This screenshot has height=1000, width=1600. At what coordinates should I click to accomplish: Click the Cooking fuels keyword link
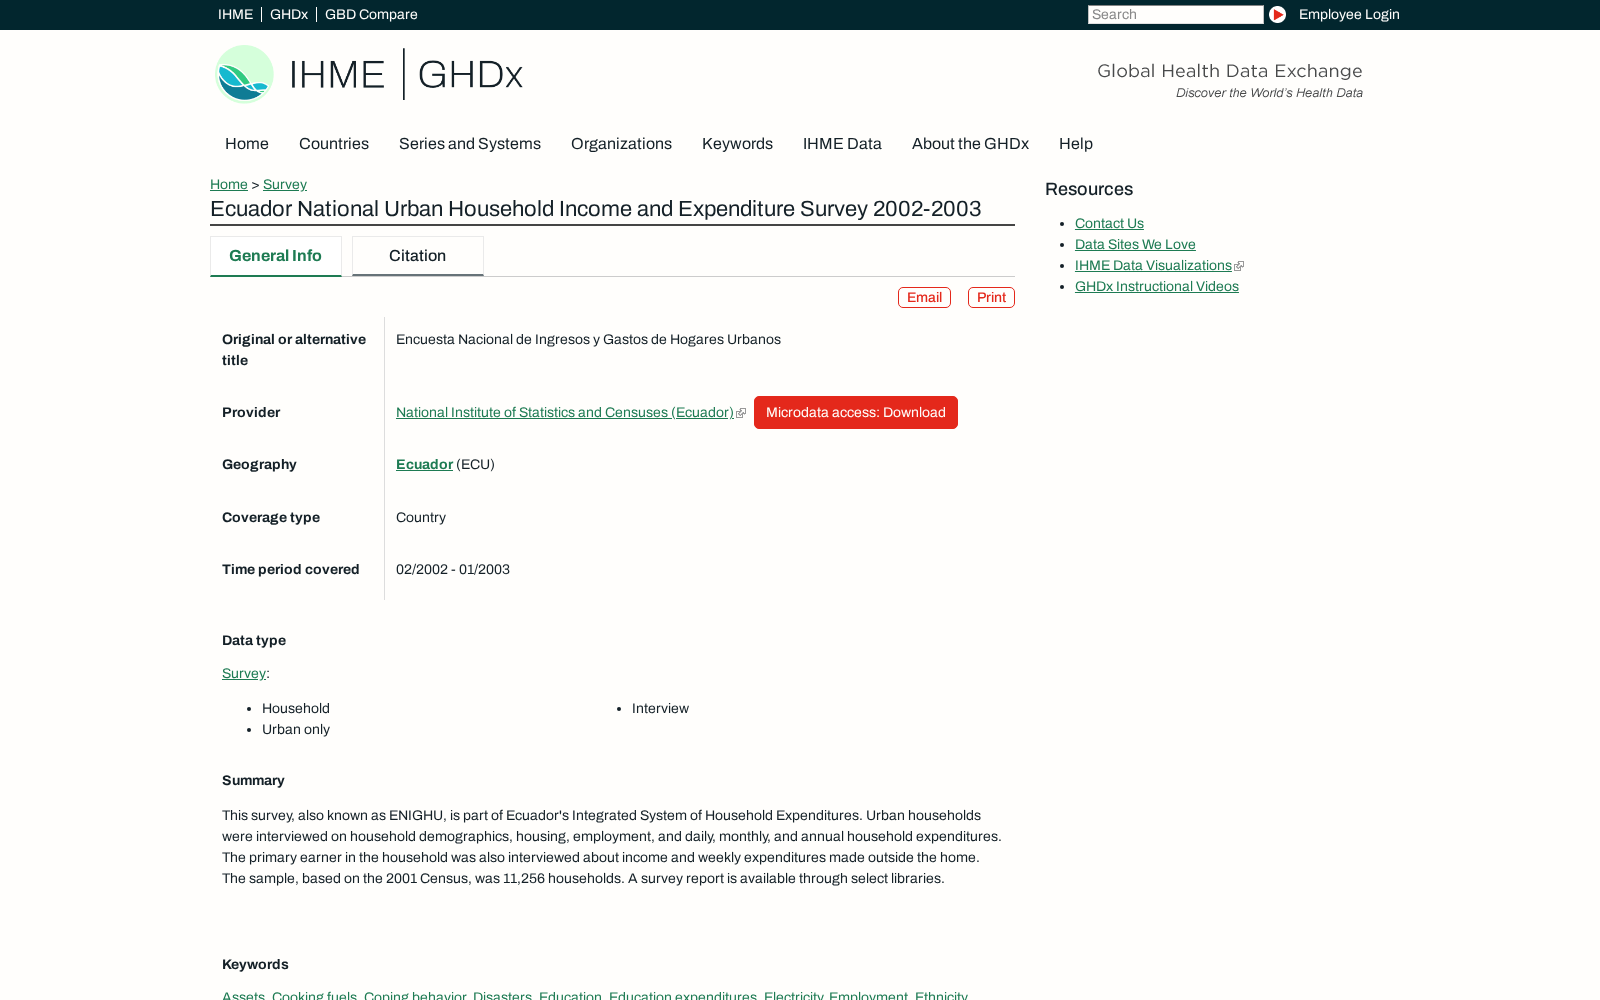(x=314, y=995)
